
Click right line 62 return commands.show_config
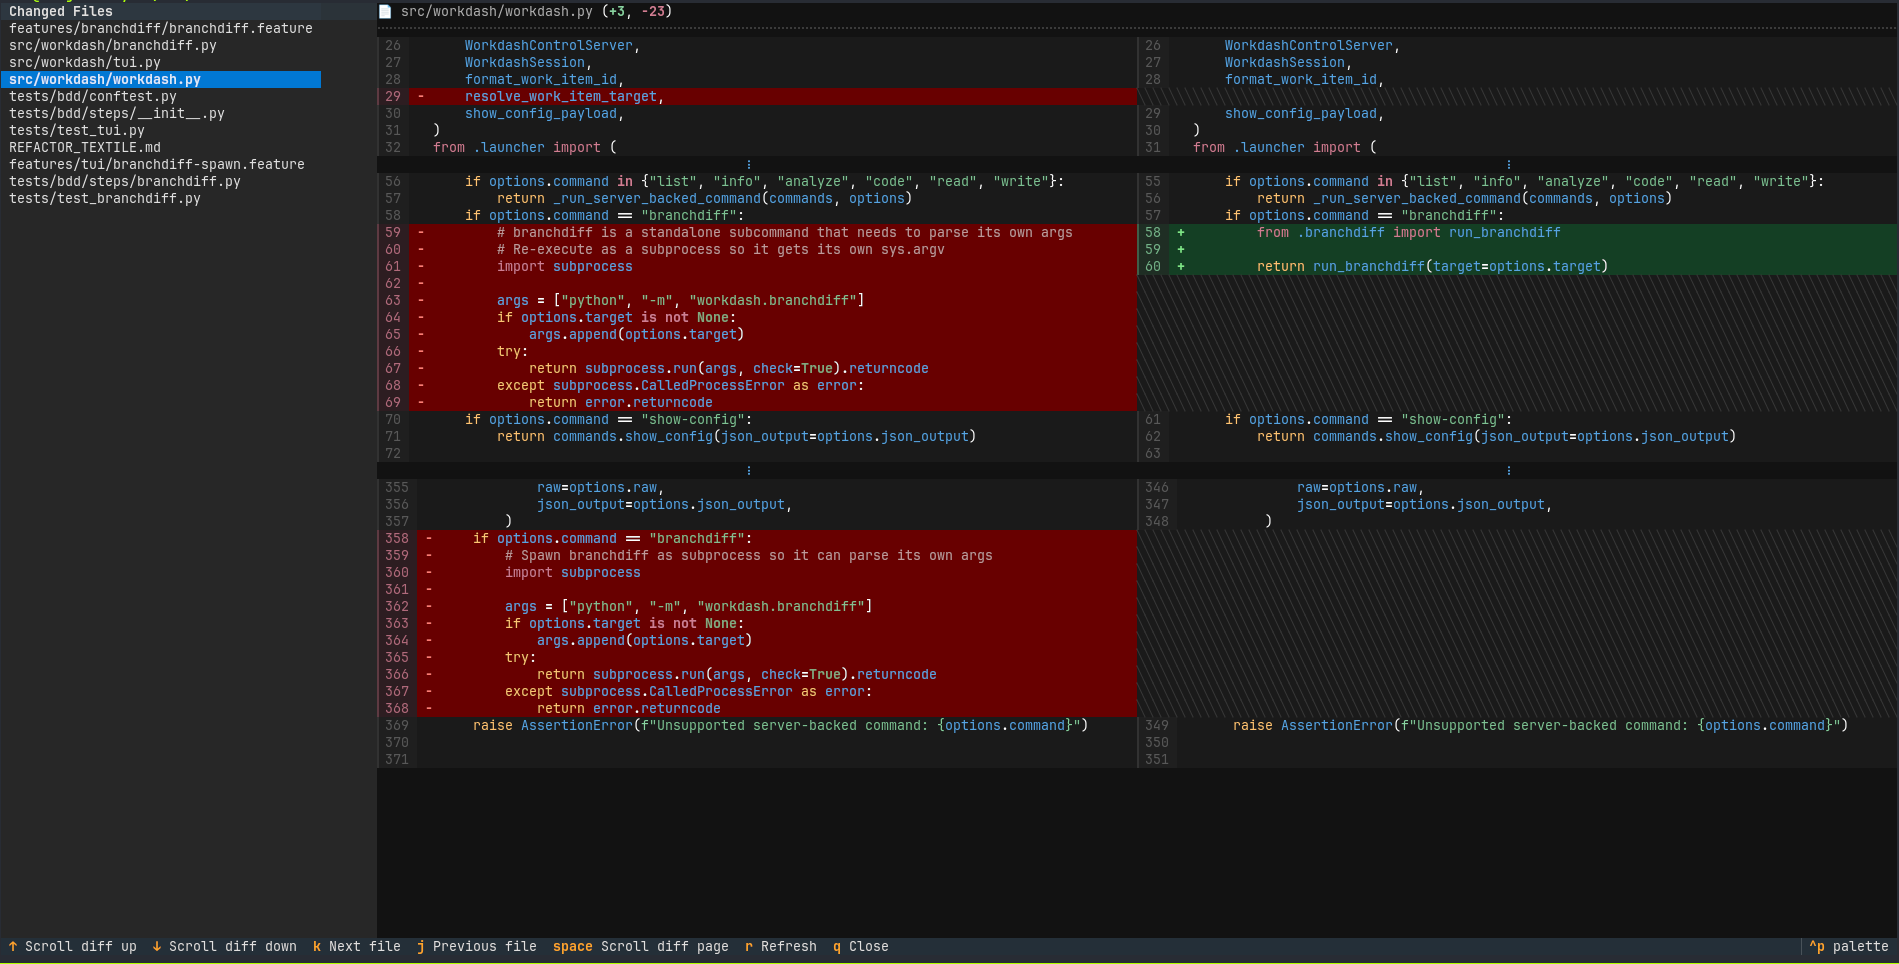[x=1518, y=437]
